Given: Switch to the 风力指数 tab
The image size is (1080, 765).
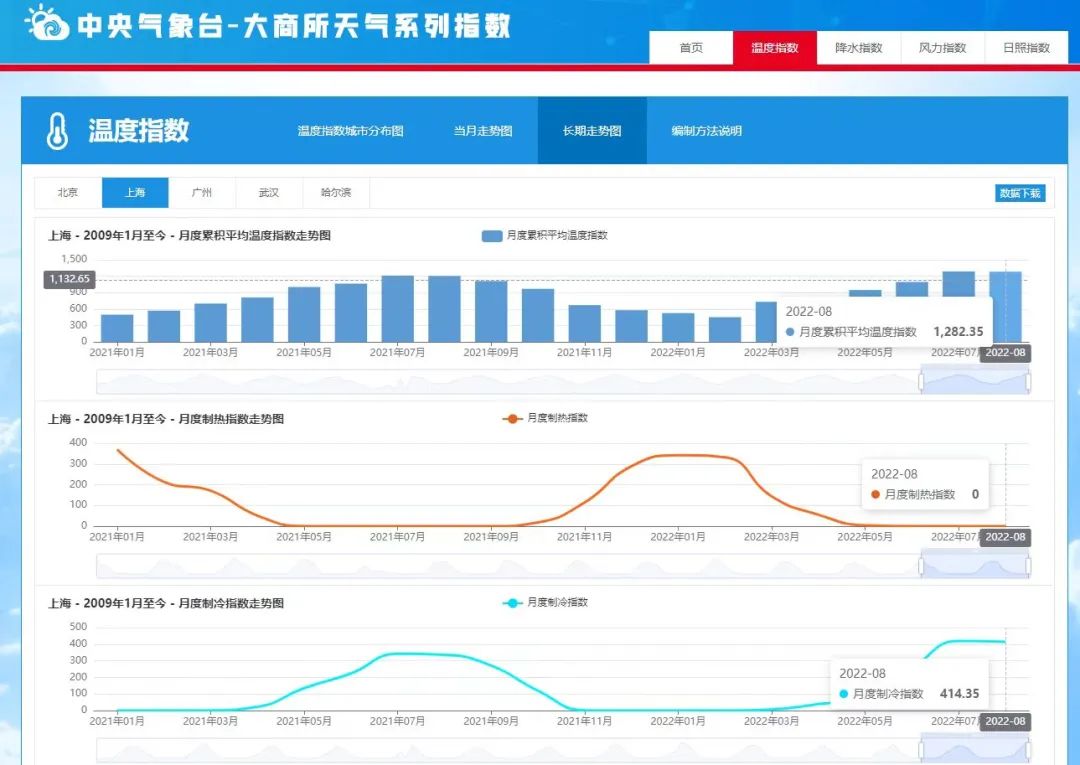Looking at the screenshot, I should [x=942, y=47].
